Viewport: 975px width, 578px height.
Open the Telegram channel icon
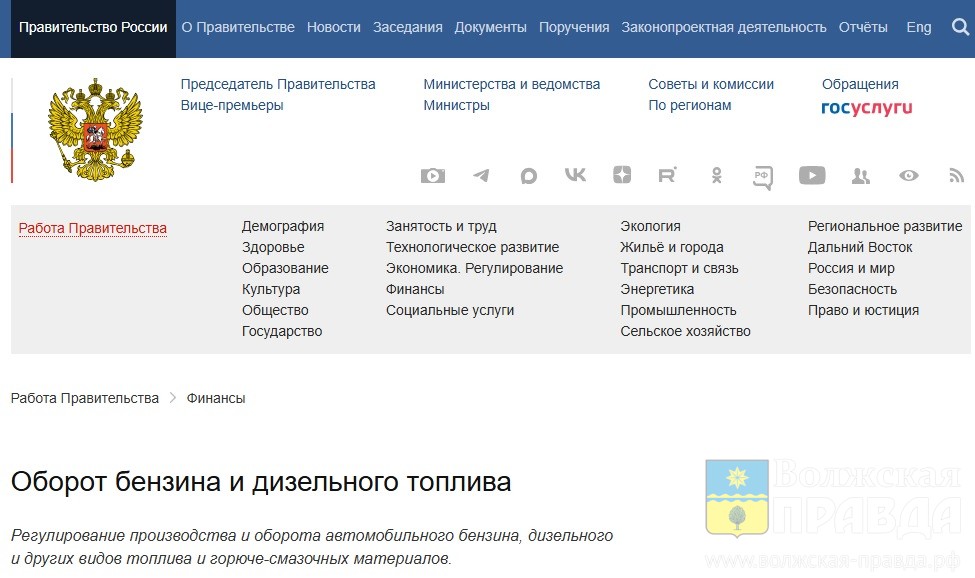(481, 176)
